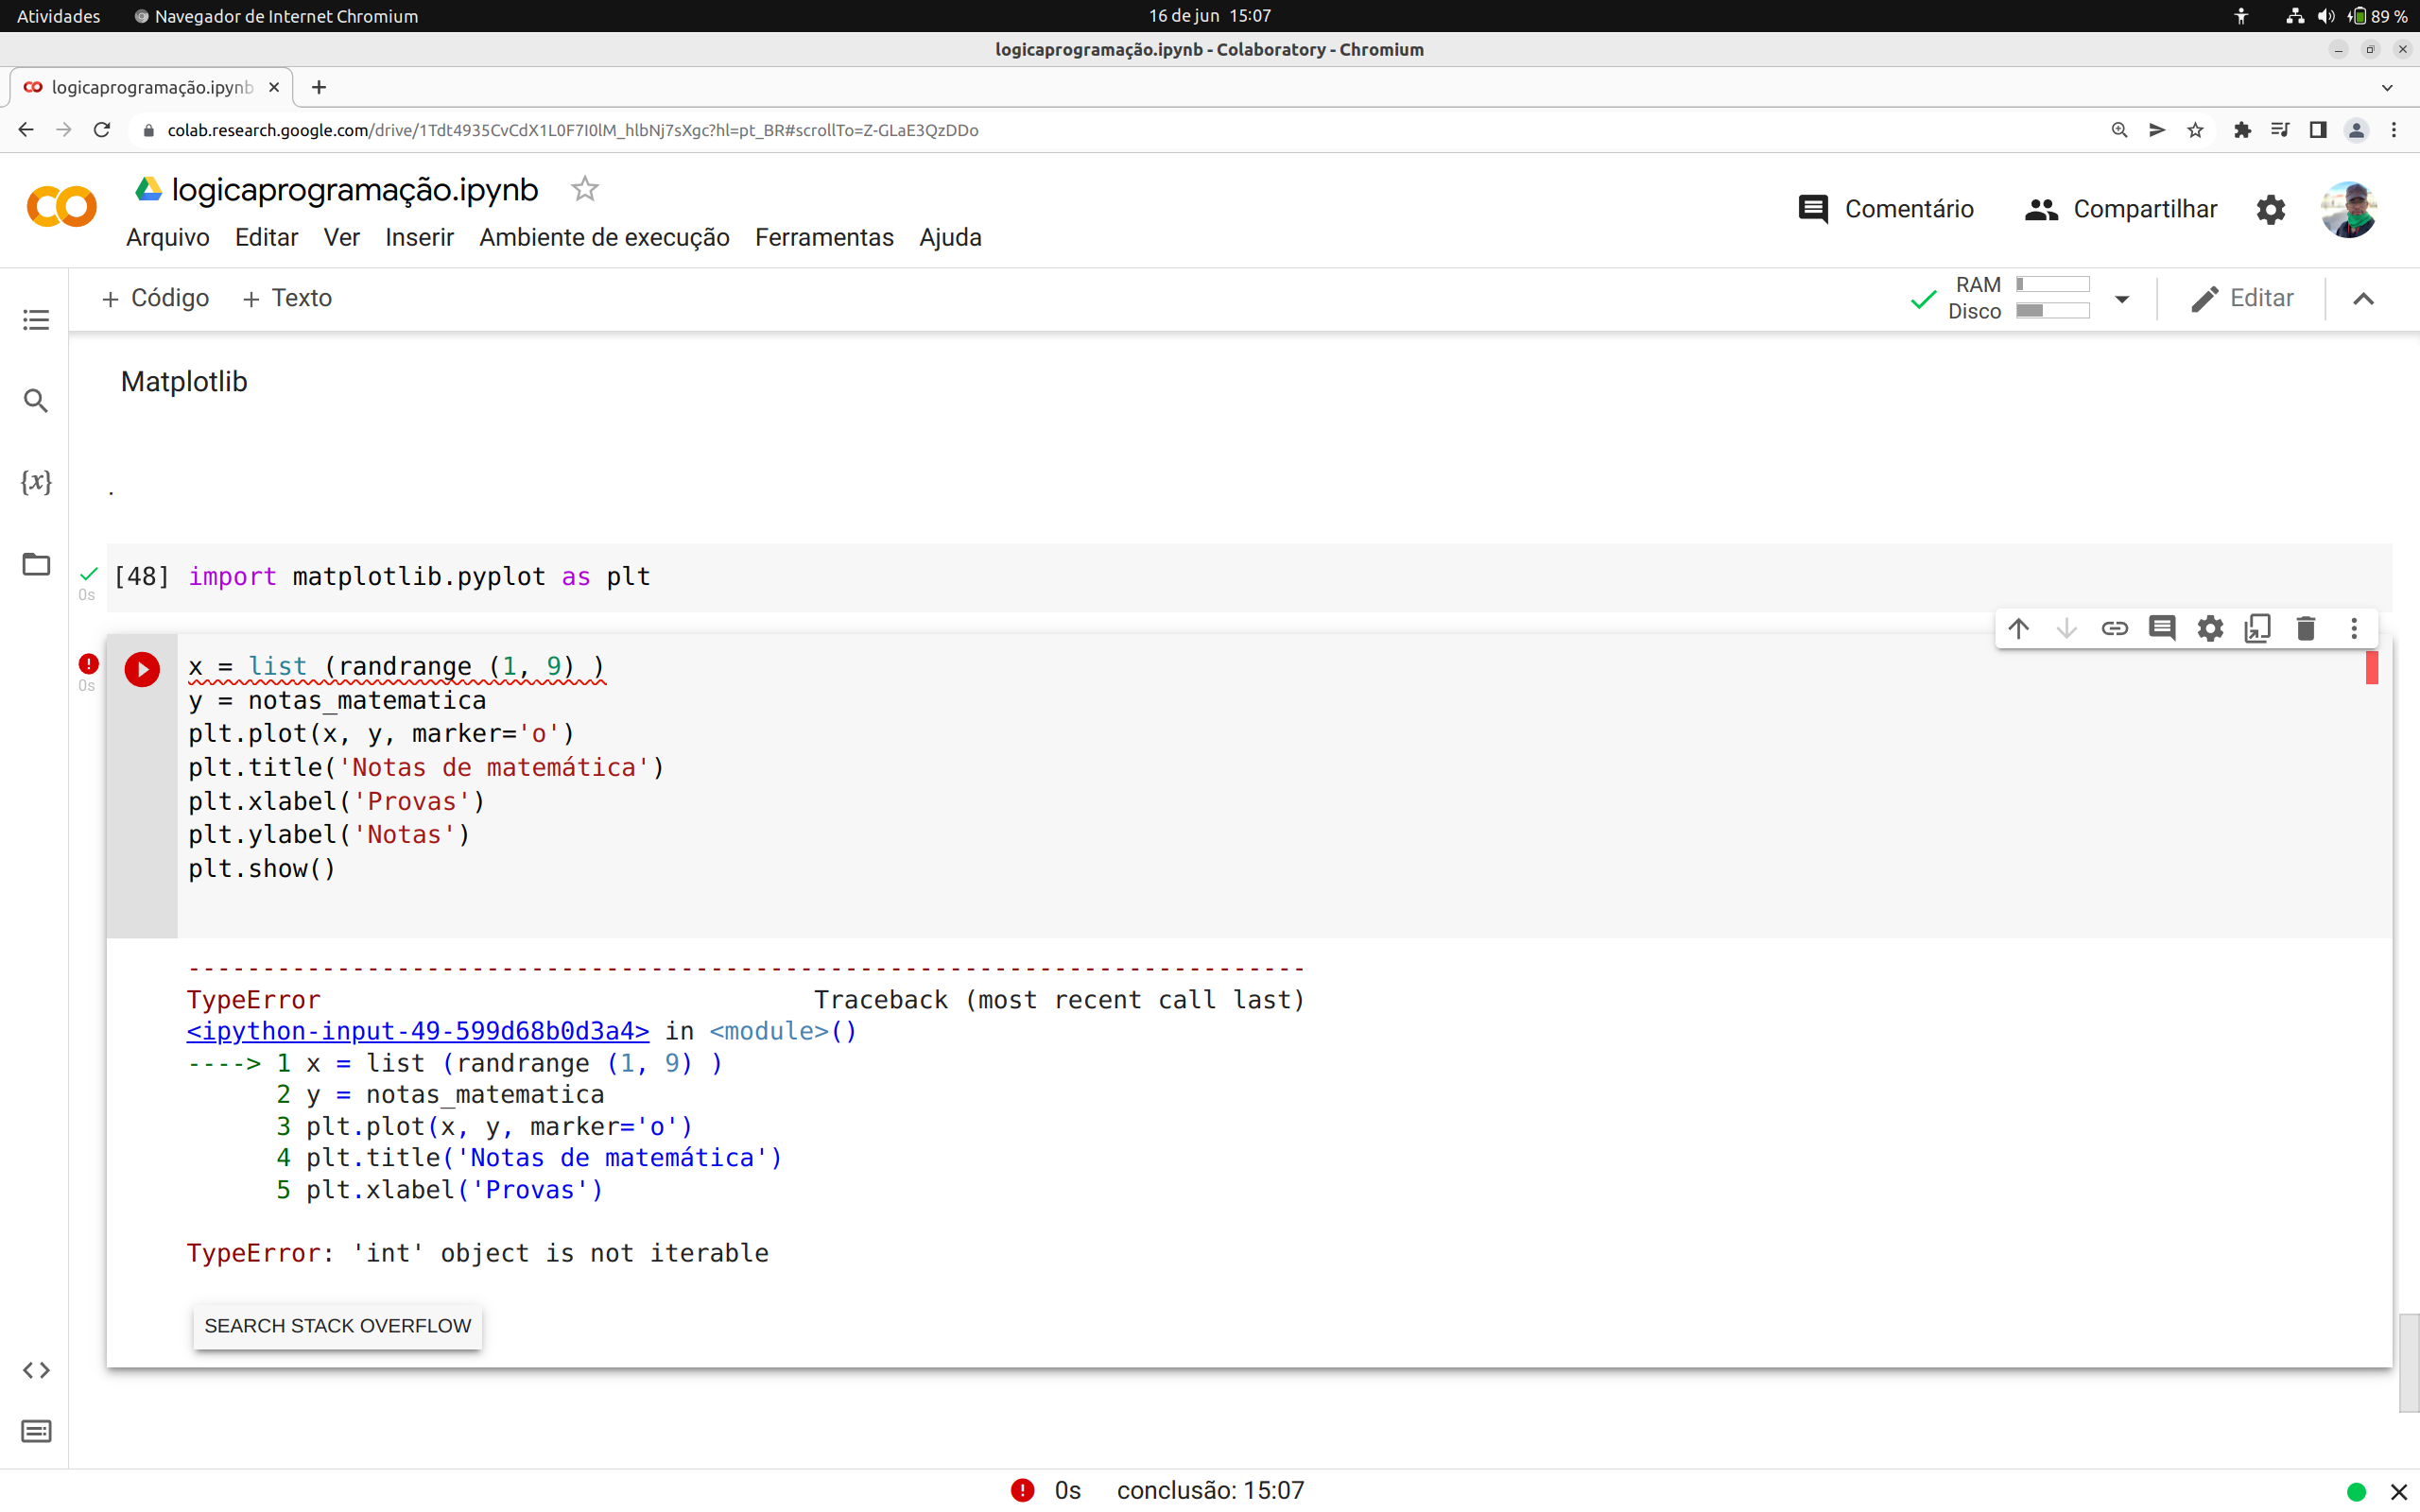Click the move cell up arrow icon
Image resolution: width=2420 pixels, height=1512 pixels.
pos(2017,628)
